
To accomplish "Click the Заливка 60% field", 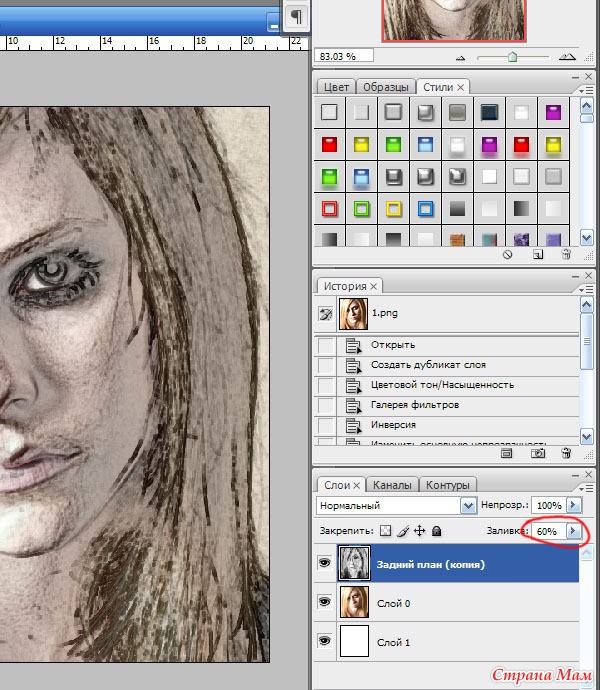I will 548,531.
